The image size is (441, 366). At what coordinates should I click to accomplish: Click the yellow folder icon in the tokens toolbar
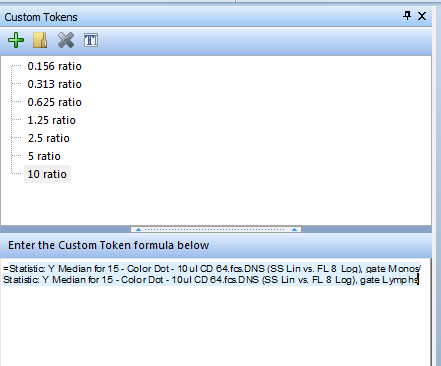pos(40,40)
